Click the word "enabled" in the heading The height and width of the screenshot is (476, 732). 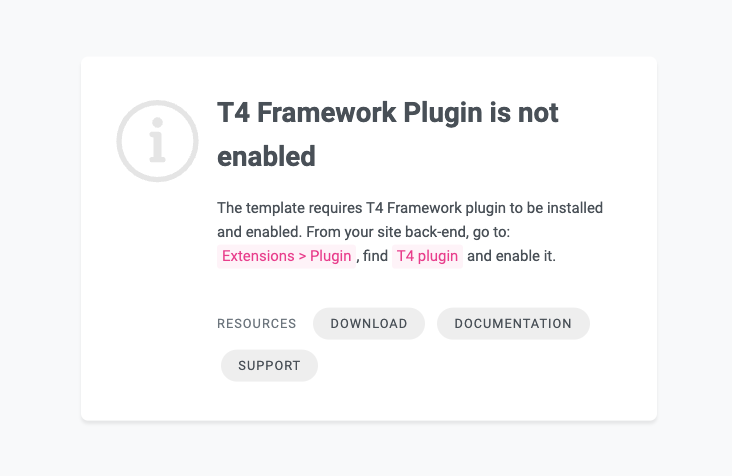[x=266, y=156]
